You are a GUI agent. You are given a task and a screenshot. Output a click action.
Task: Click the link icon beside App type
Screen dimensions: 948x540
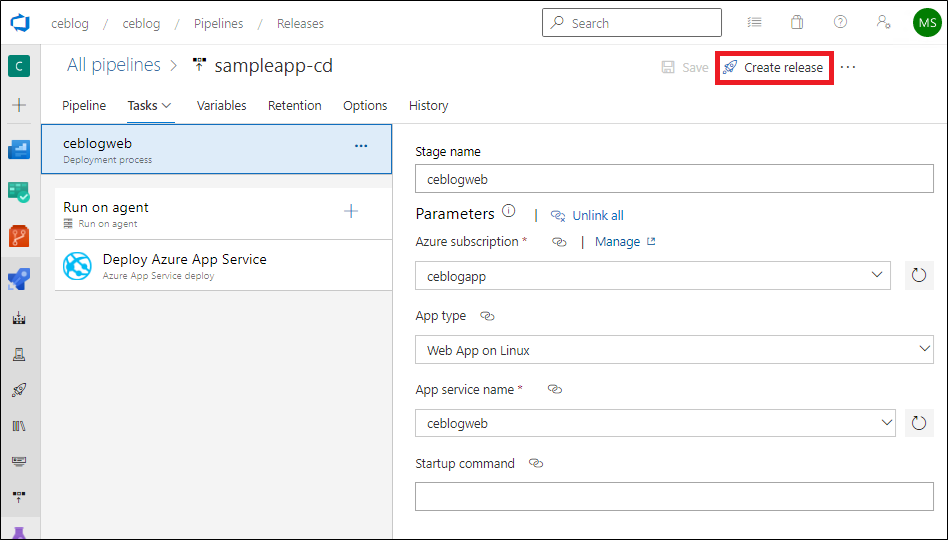tap(487, 316)
